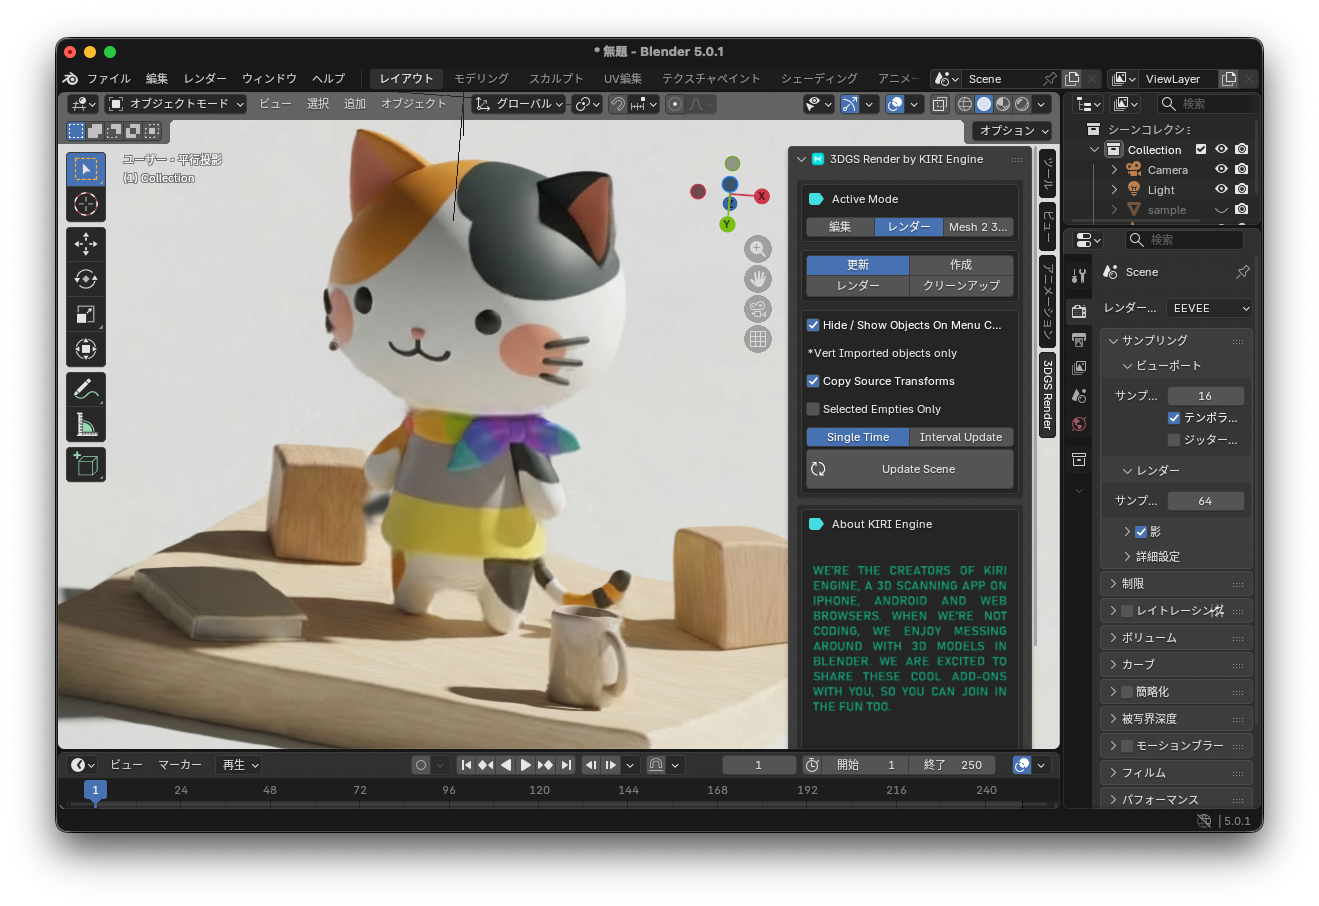Enable the Selected Empties Only checkbox
The width and height of the screenshot is (1319, 906).
point(813,408)
